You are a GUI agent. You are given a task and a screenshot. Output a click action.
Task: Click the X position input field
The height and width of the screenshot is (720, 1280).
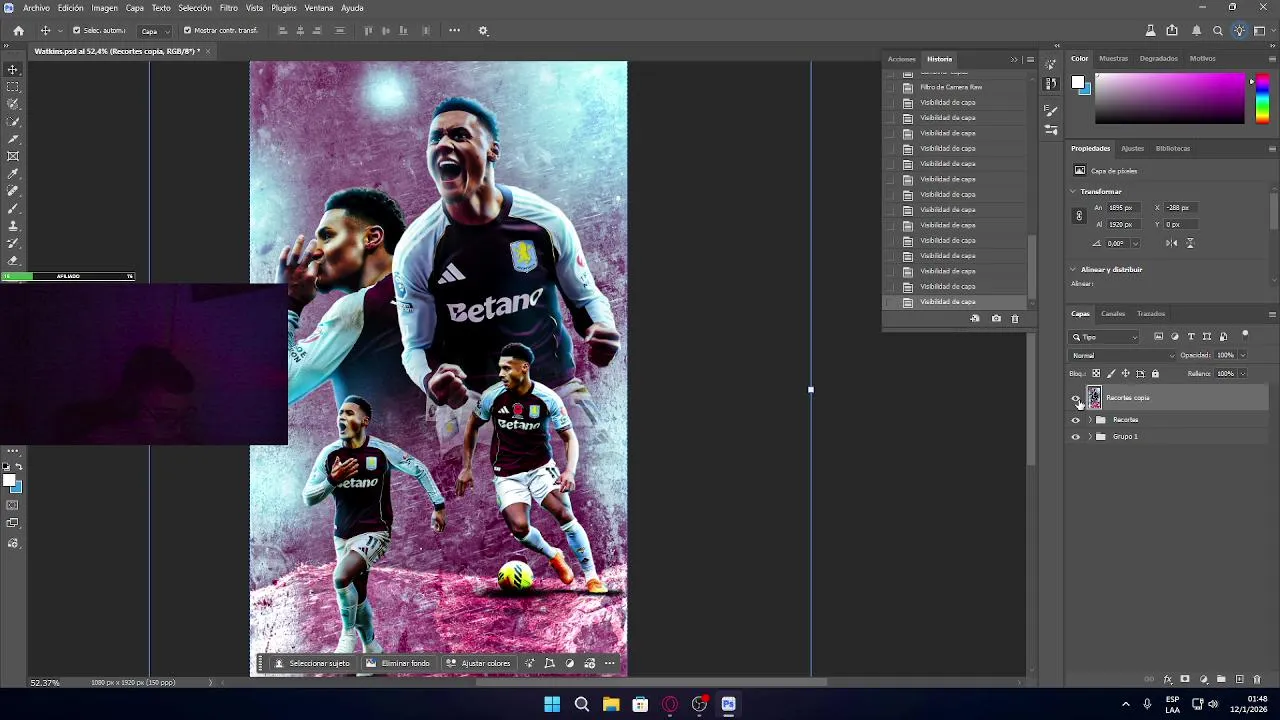click(1180, 208)
